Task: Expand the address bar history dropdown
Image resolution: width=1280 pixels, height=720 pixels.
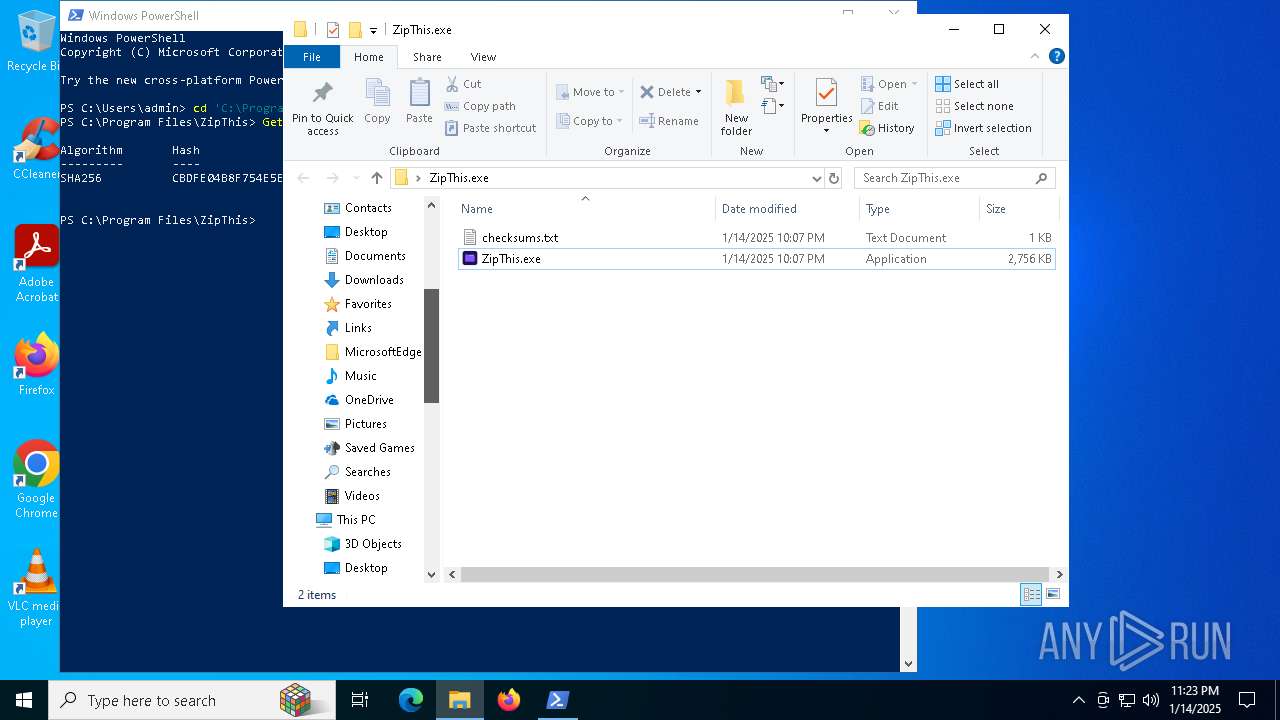Action: pos(816,178)
